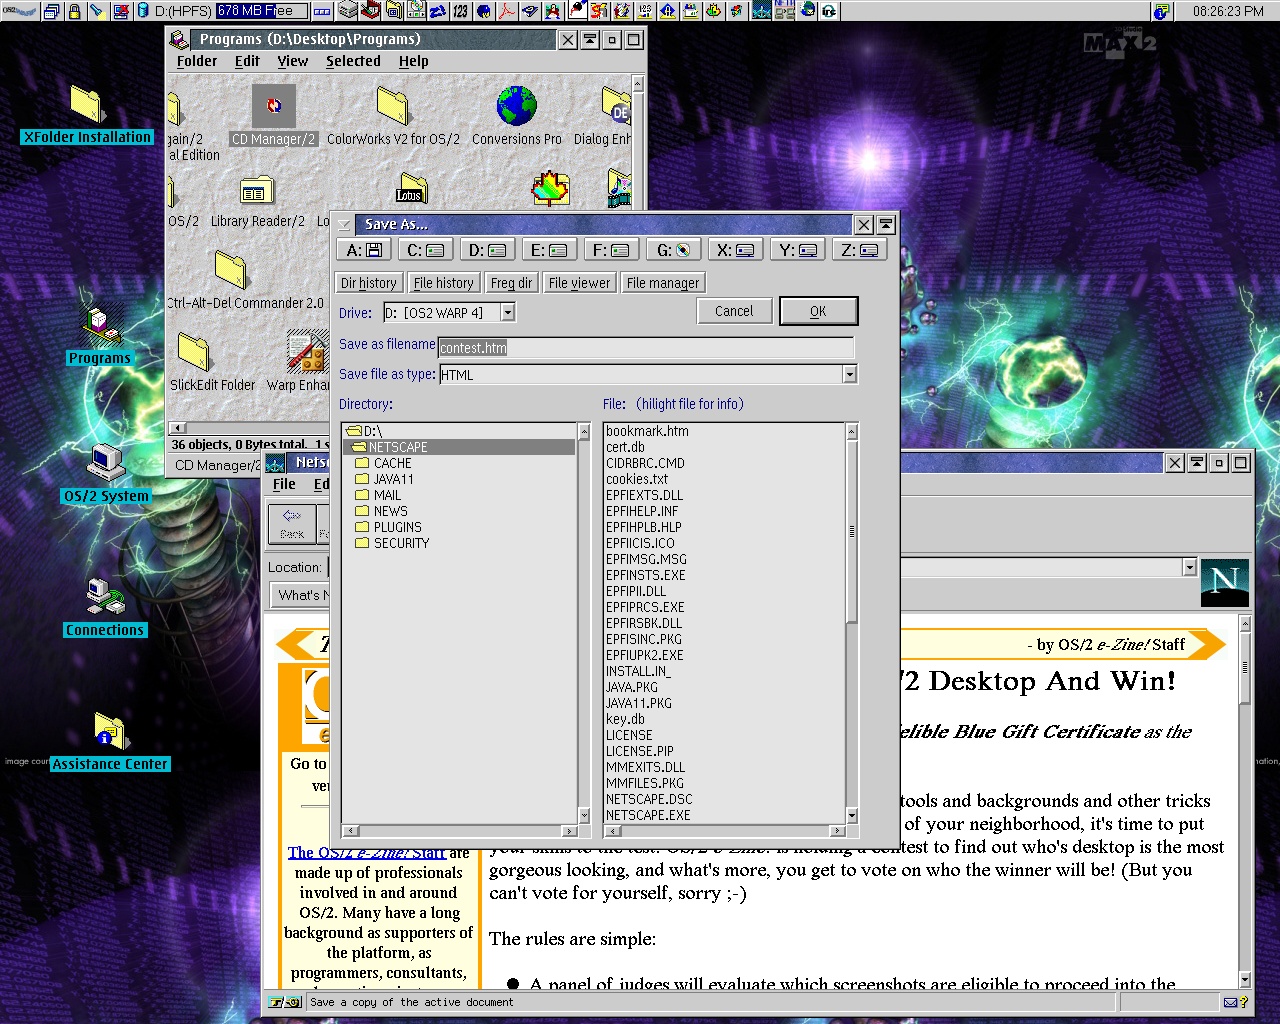The height and width of the screenshot is (1024, 1280).
Task: Click the File viewer button
Action: coord(579,283)
